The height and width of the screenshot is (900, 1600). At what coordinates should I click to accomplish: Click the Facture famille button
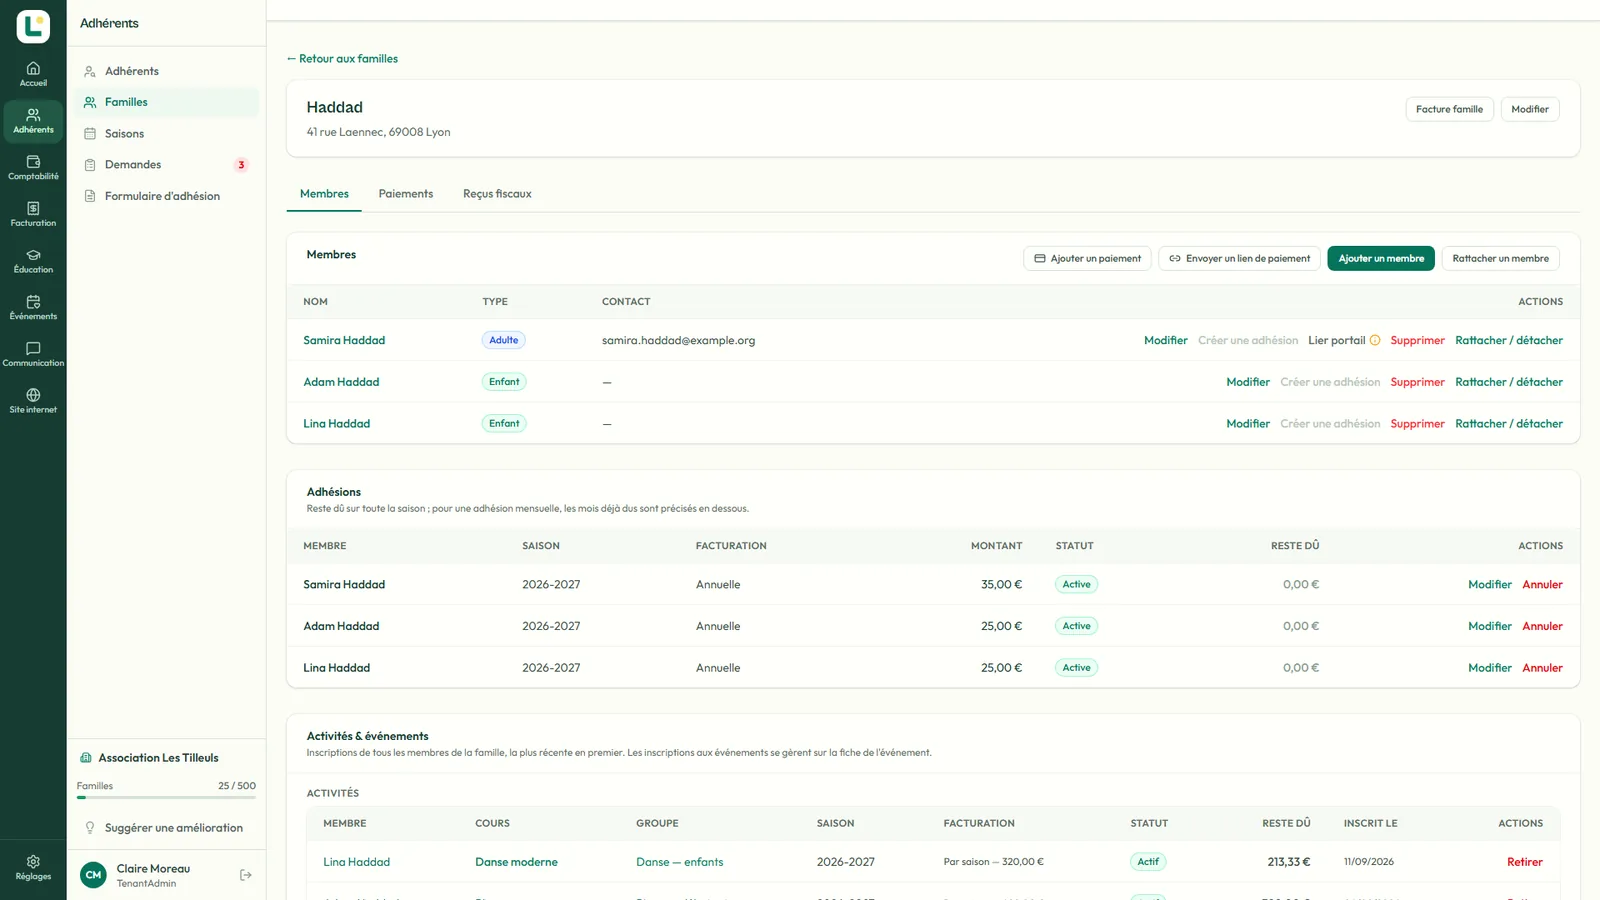1449,109
